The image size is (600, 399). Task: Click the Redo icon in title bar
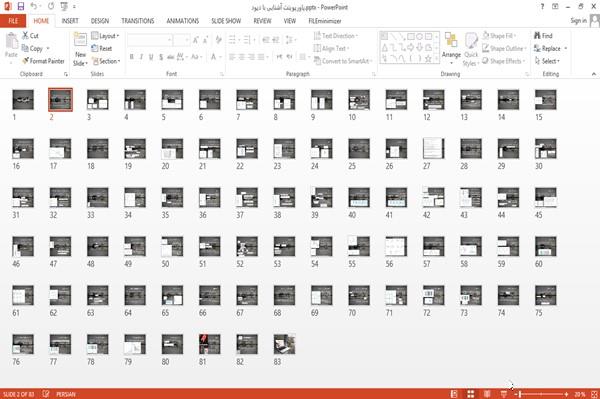coord(51,7)
